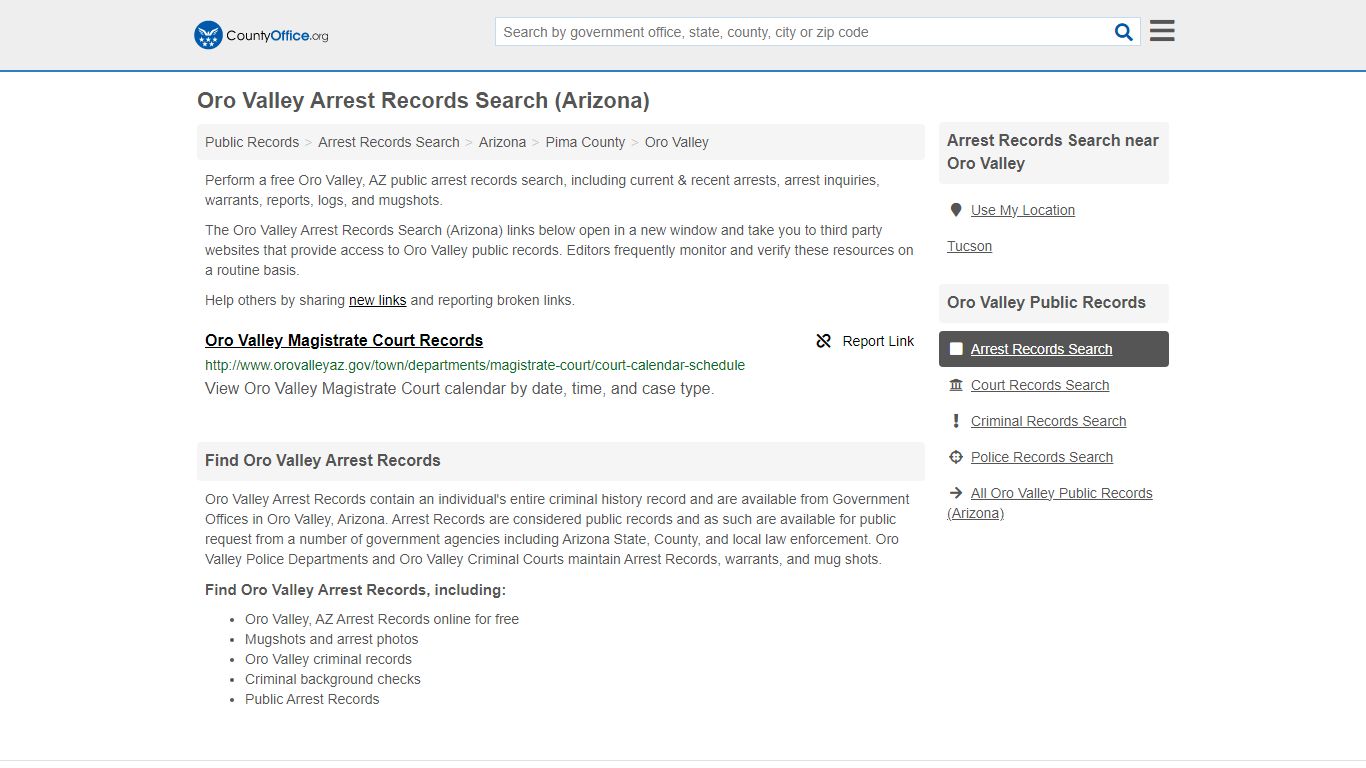This screenshot has width=1366, height=768.
Task: Click the page title heading
Action: point(423,100)
